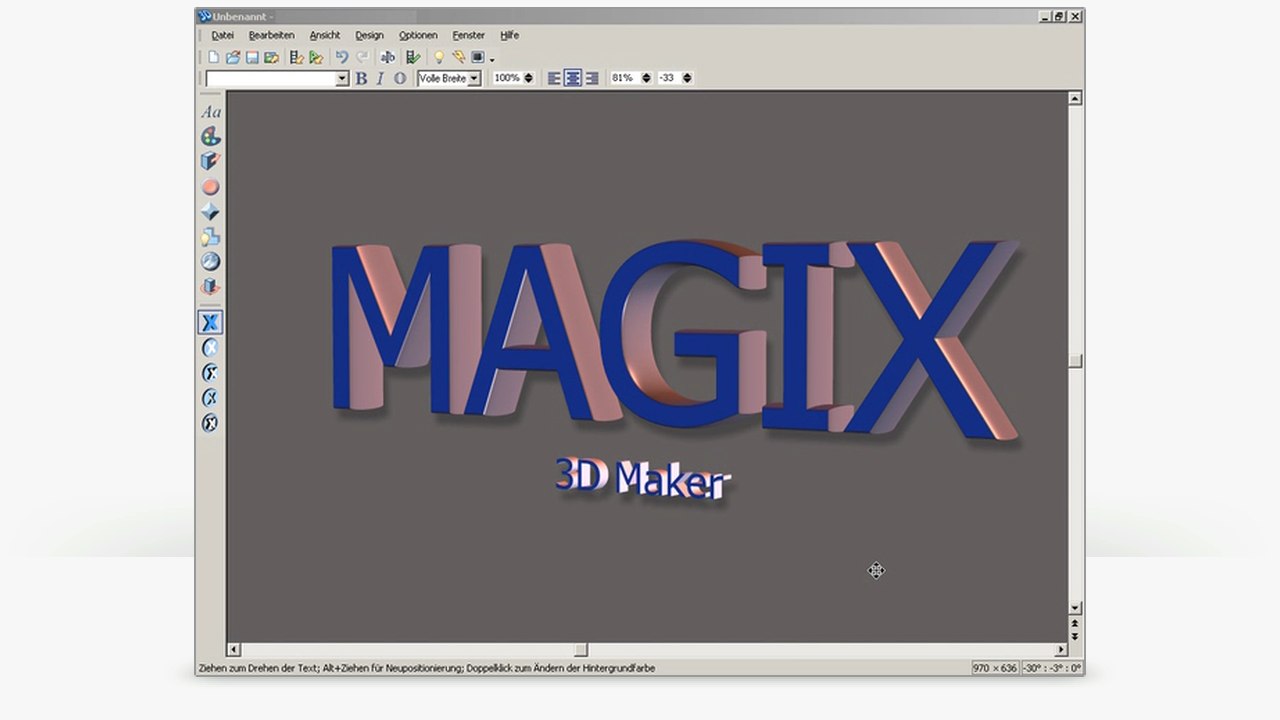Open the Bearbeiten menu
The height and width of the screenshot is (720, 1280).
271,35
